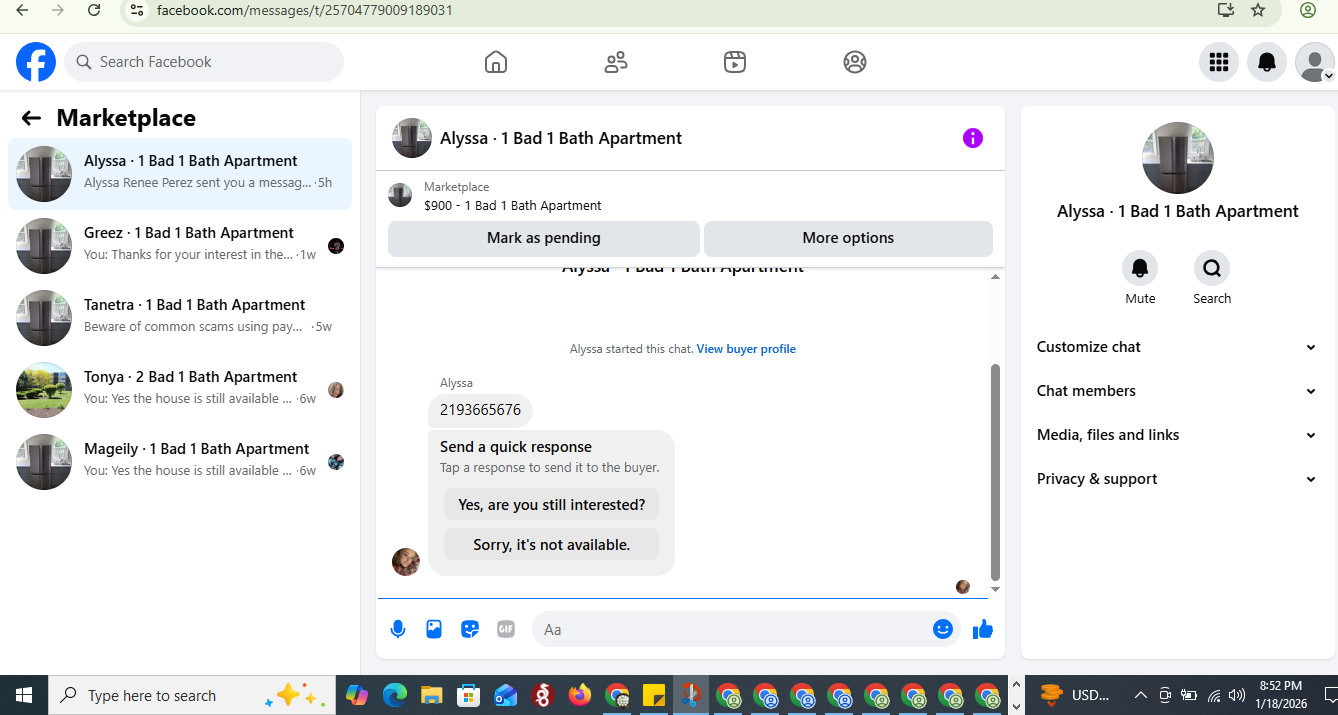Reload the browser page
Image resolution: width=1338 pixels, height=715 pixels.
94,10
